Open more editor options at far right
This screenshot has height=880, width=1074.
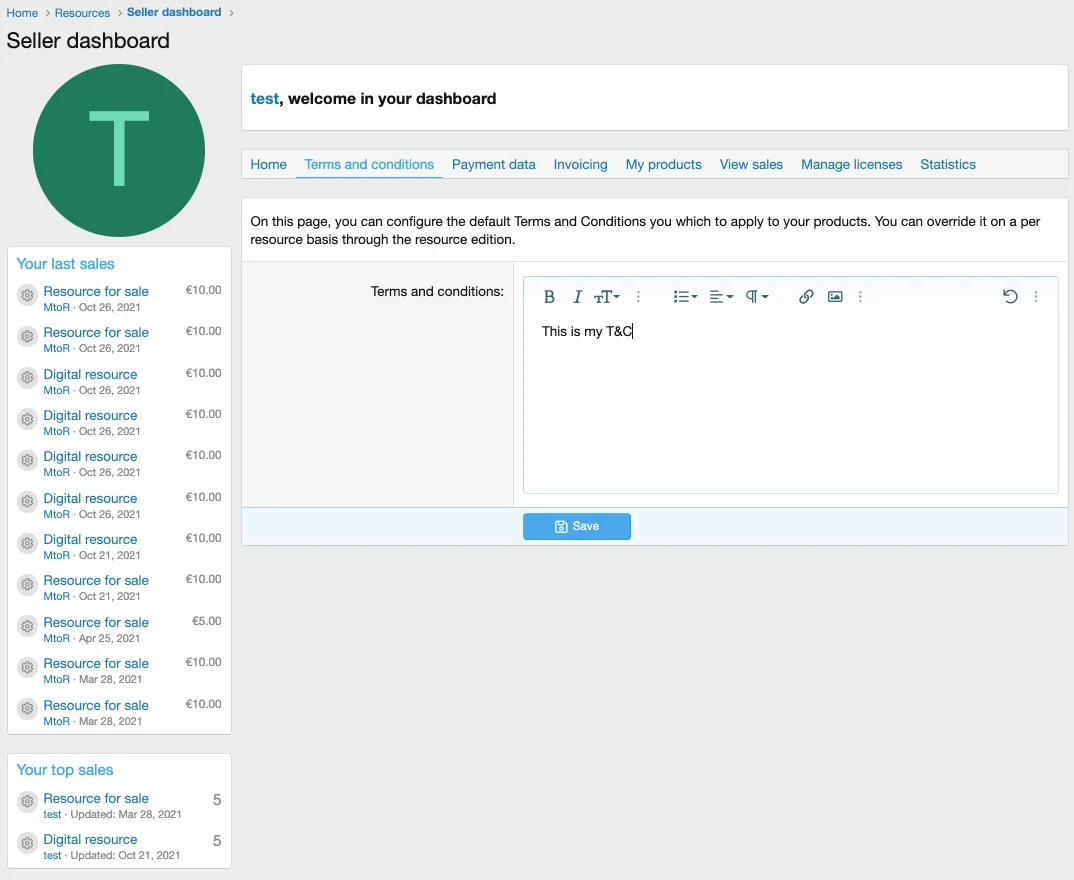coord(1036,297)
